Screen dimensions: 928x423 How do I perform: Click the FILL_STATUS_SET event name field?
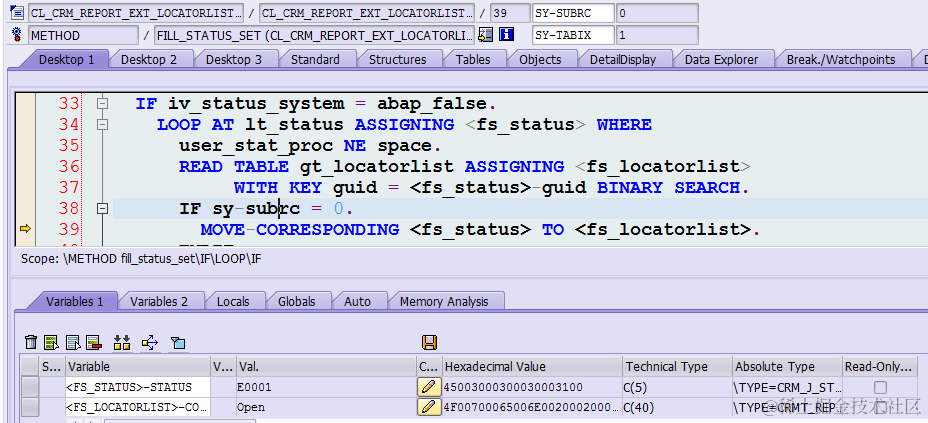[314, 35]
